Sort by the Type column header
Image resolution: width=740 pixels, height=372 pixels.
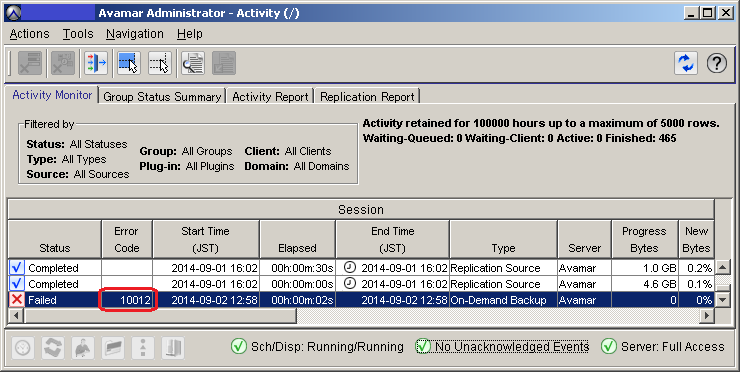[x=503, y=239]
